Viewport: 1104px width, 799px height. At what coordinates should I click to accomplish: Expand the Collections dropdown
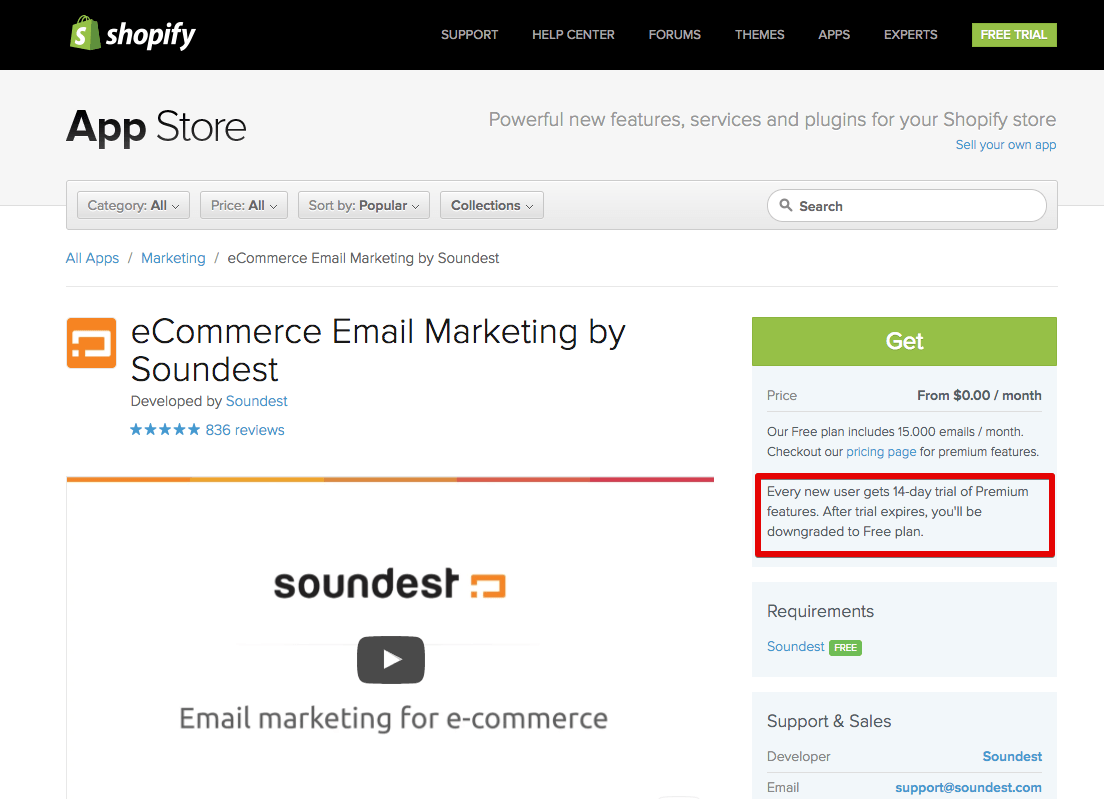(x=491, y=205)
